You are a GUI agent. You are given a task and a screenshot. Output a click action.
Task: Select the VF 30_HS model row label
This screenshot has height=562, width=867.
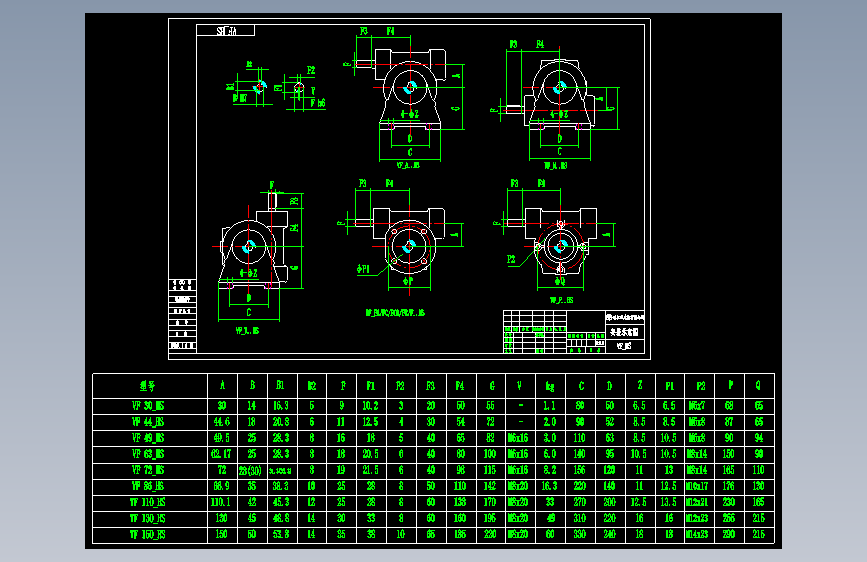tap(148, 406)
